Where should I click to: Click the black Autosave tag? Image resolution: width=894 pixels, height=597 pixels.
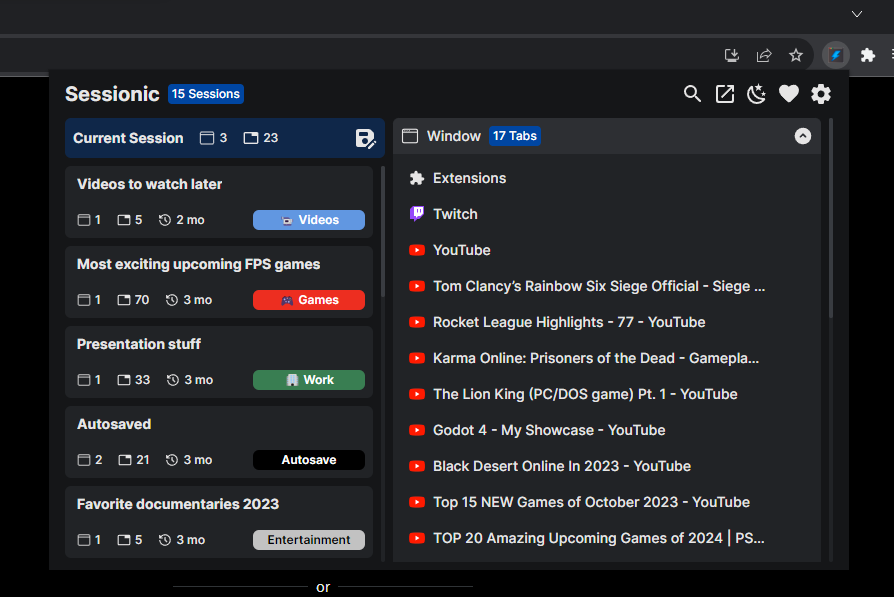click(x=309, y=460)
